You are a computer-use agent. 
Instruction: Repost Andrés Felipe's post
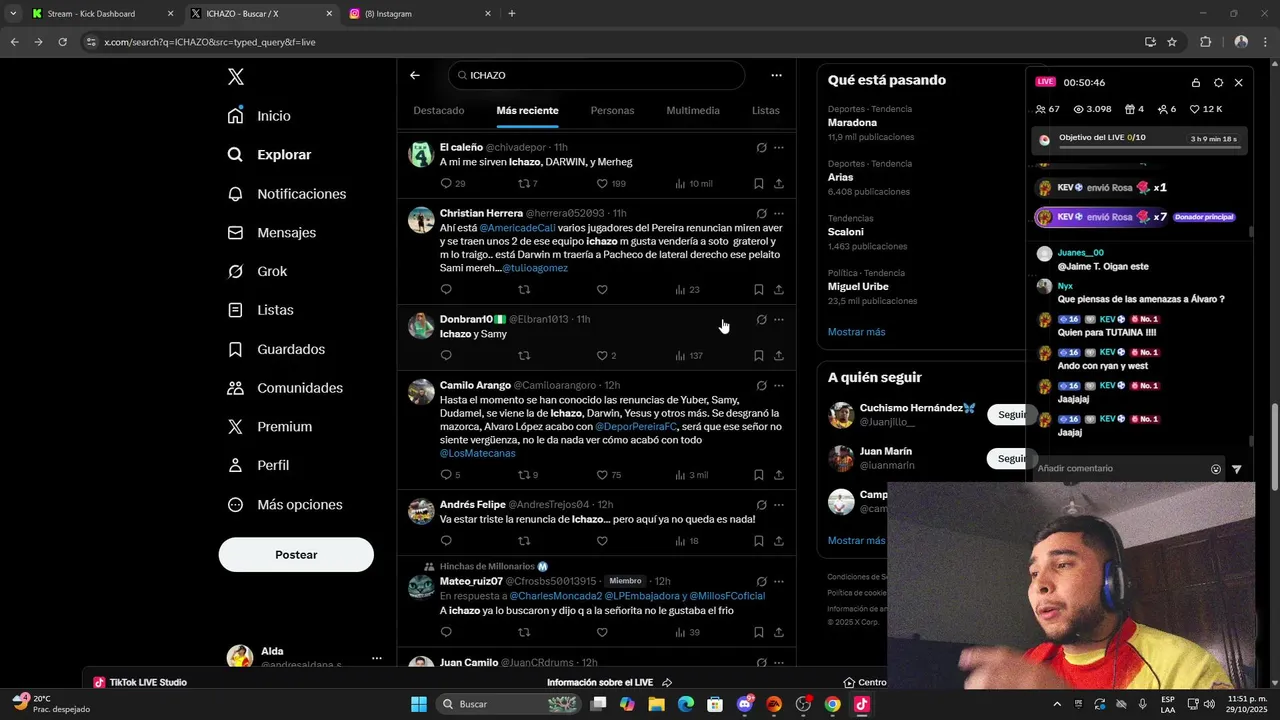click(x=524, y=541)
